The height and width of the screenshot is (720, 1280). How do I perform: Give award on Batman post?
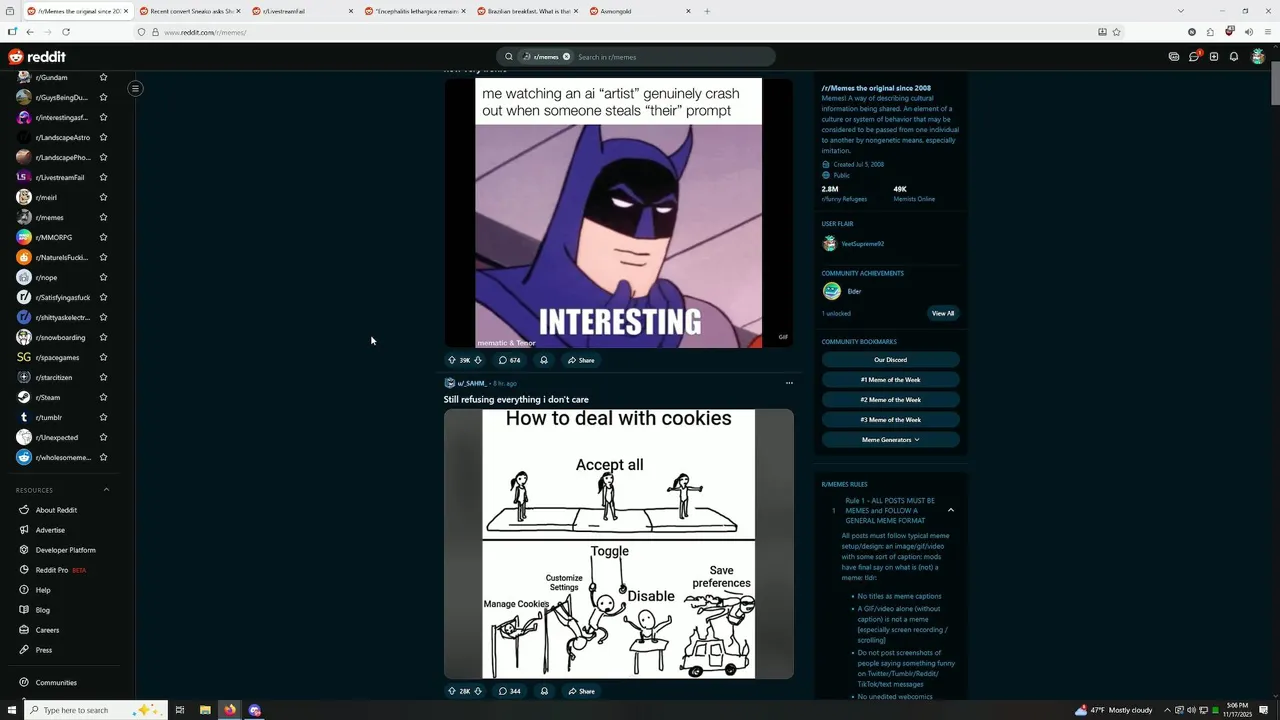(x=544, y=360)
